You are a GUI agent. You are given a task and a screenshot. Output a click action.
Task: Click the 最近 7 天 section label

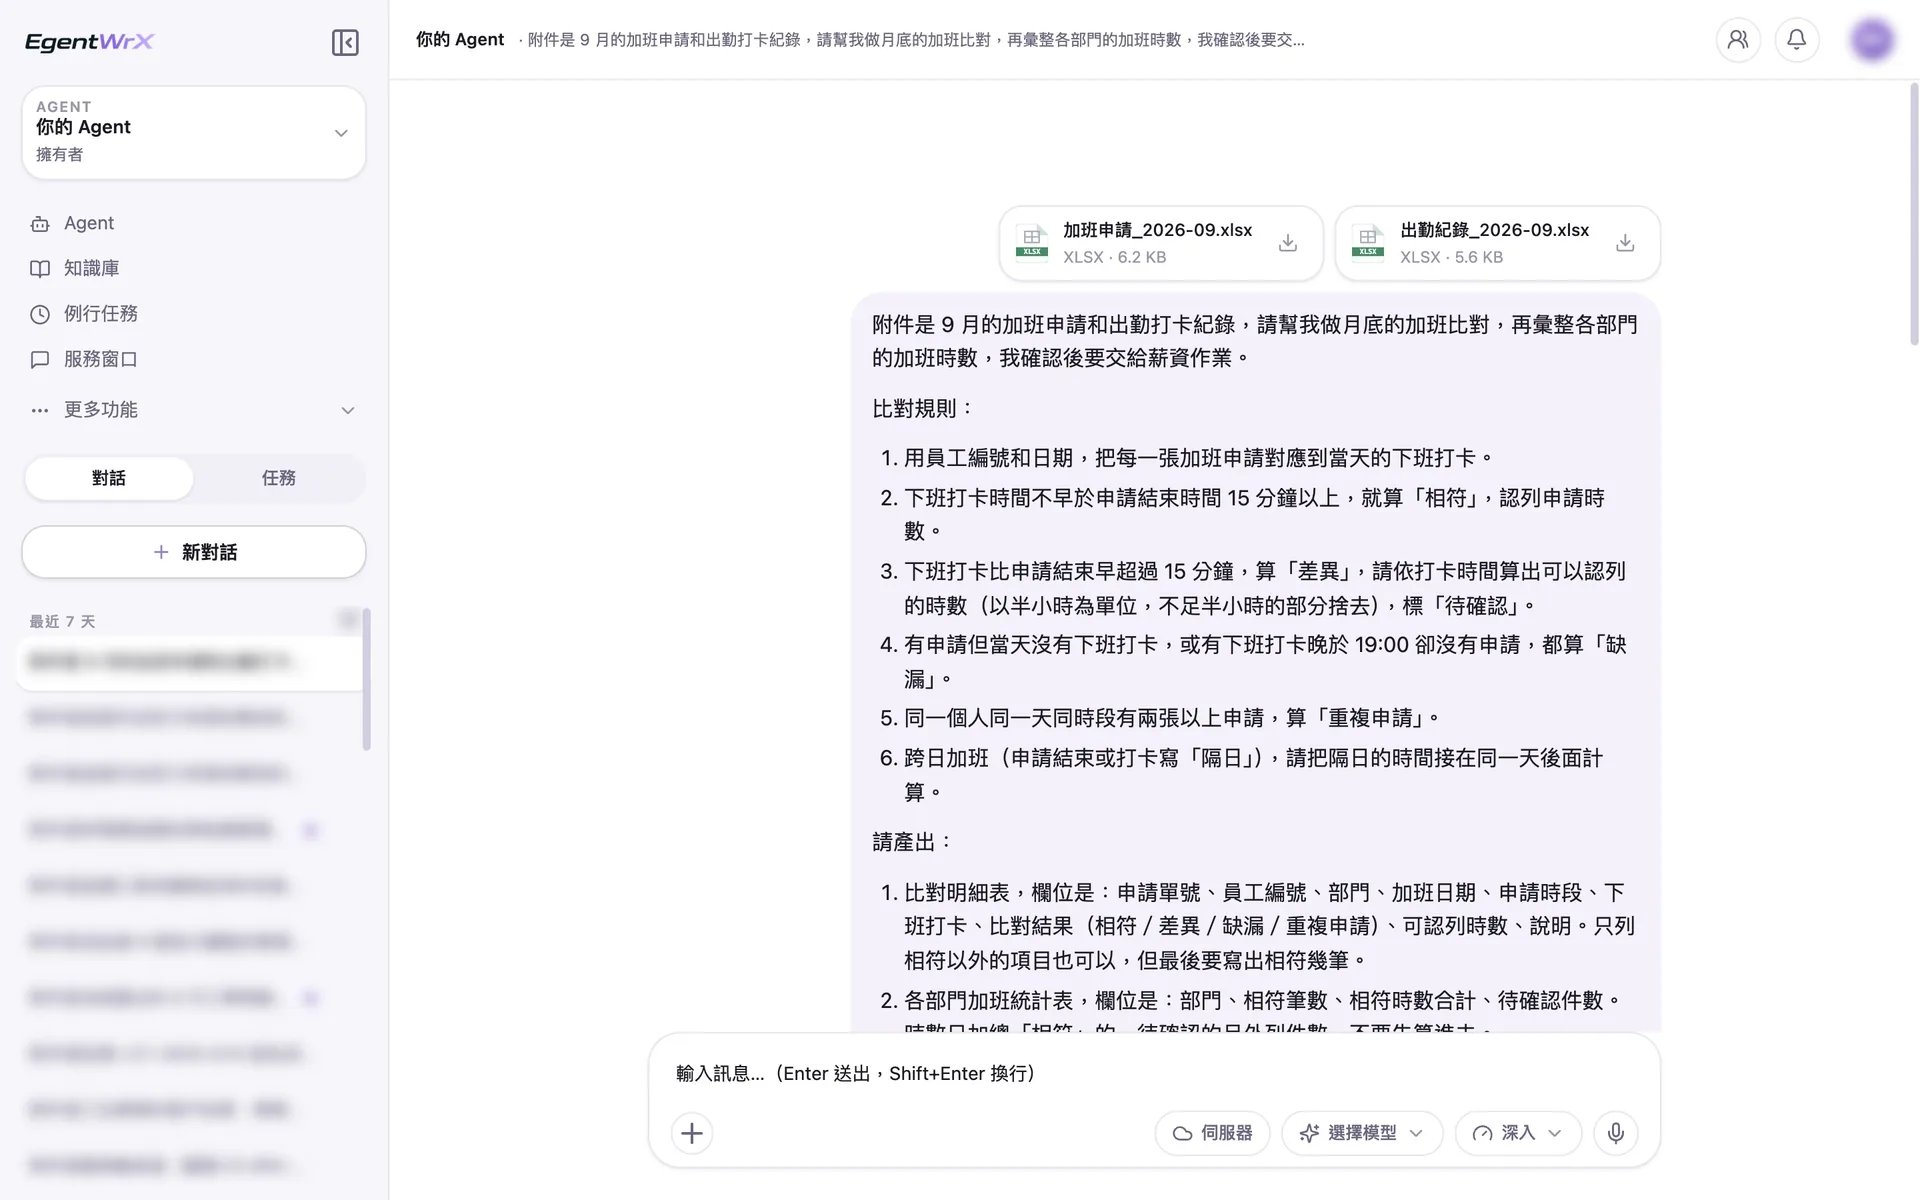coord(62,621)
